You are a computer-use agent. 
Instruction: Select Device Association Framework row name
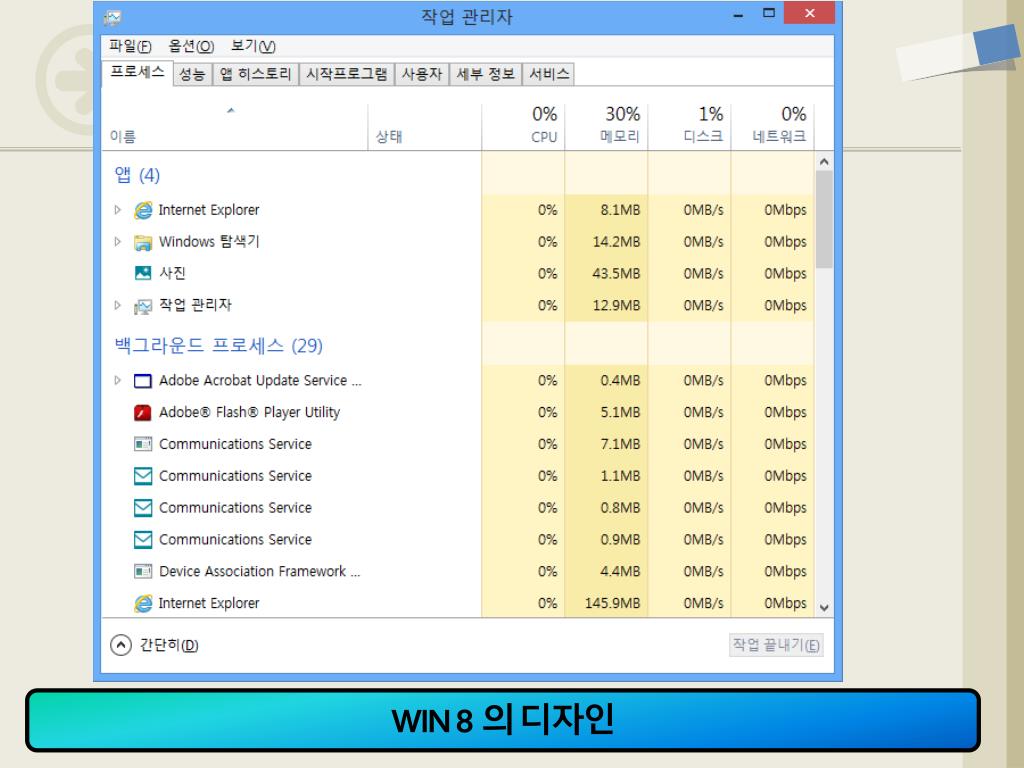pyautogui.click(x=259, y=571)
